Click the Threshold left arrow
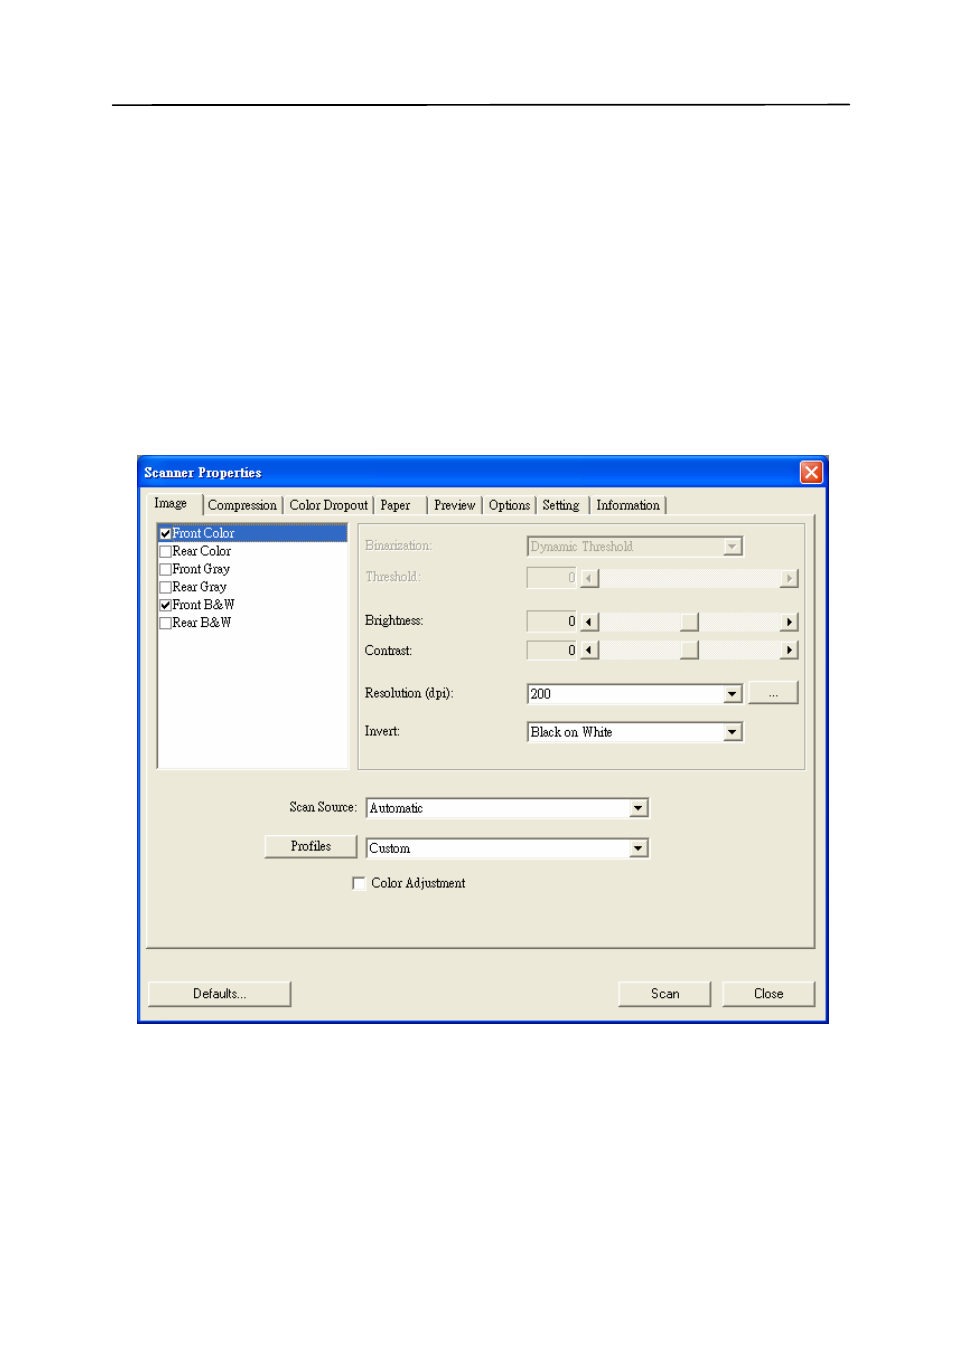954x1352 pixels. [589, 579]
